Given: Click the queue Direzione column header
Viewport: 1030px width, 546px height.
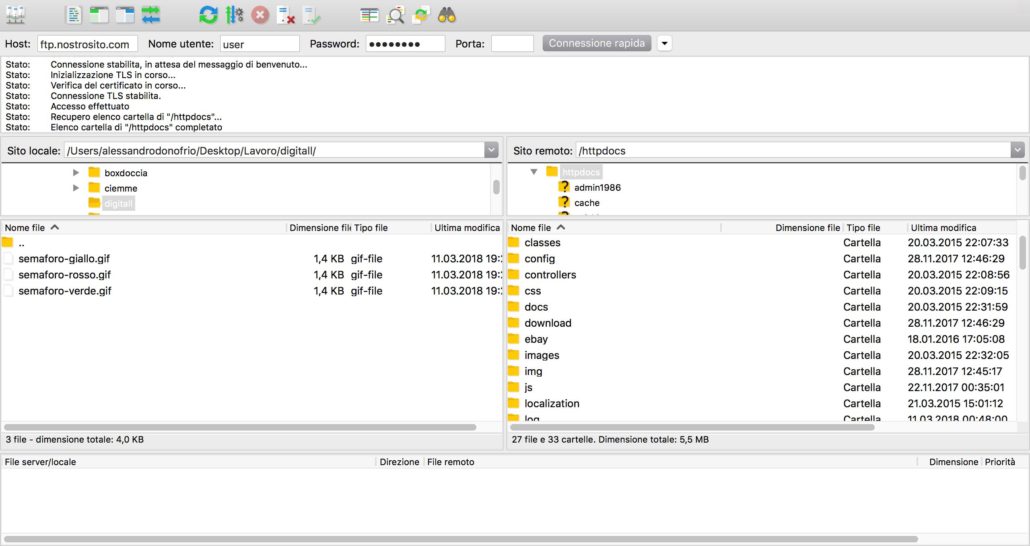Looking at the screenshot, I should (x=399, y=462).
